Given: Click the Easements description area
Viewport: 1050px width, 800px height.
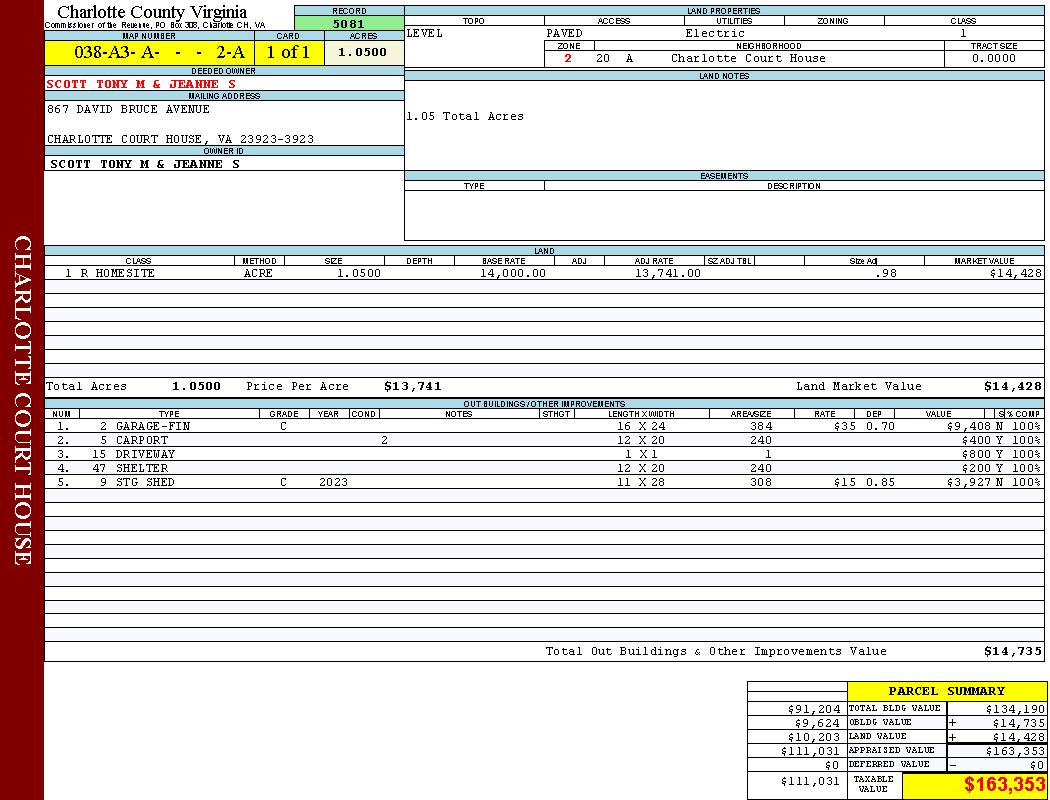Looking at the screenshot, I should tap(794, 215).
